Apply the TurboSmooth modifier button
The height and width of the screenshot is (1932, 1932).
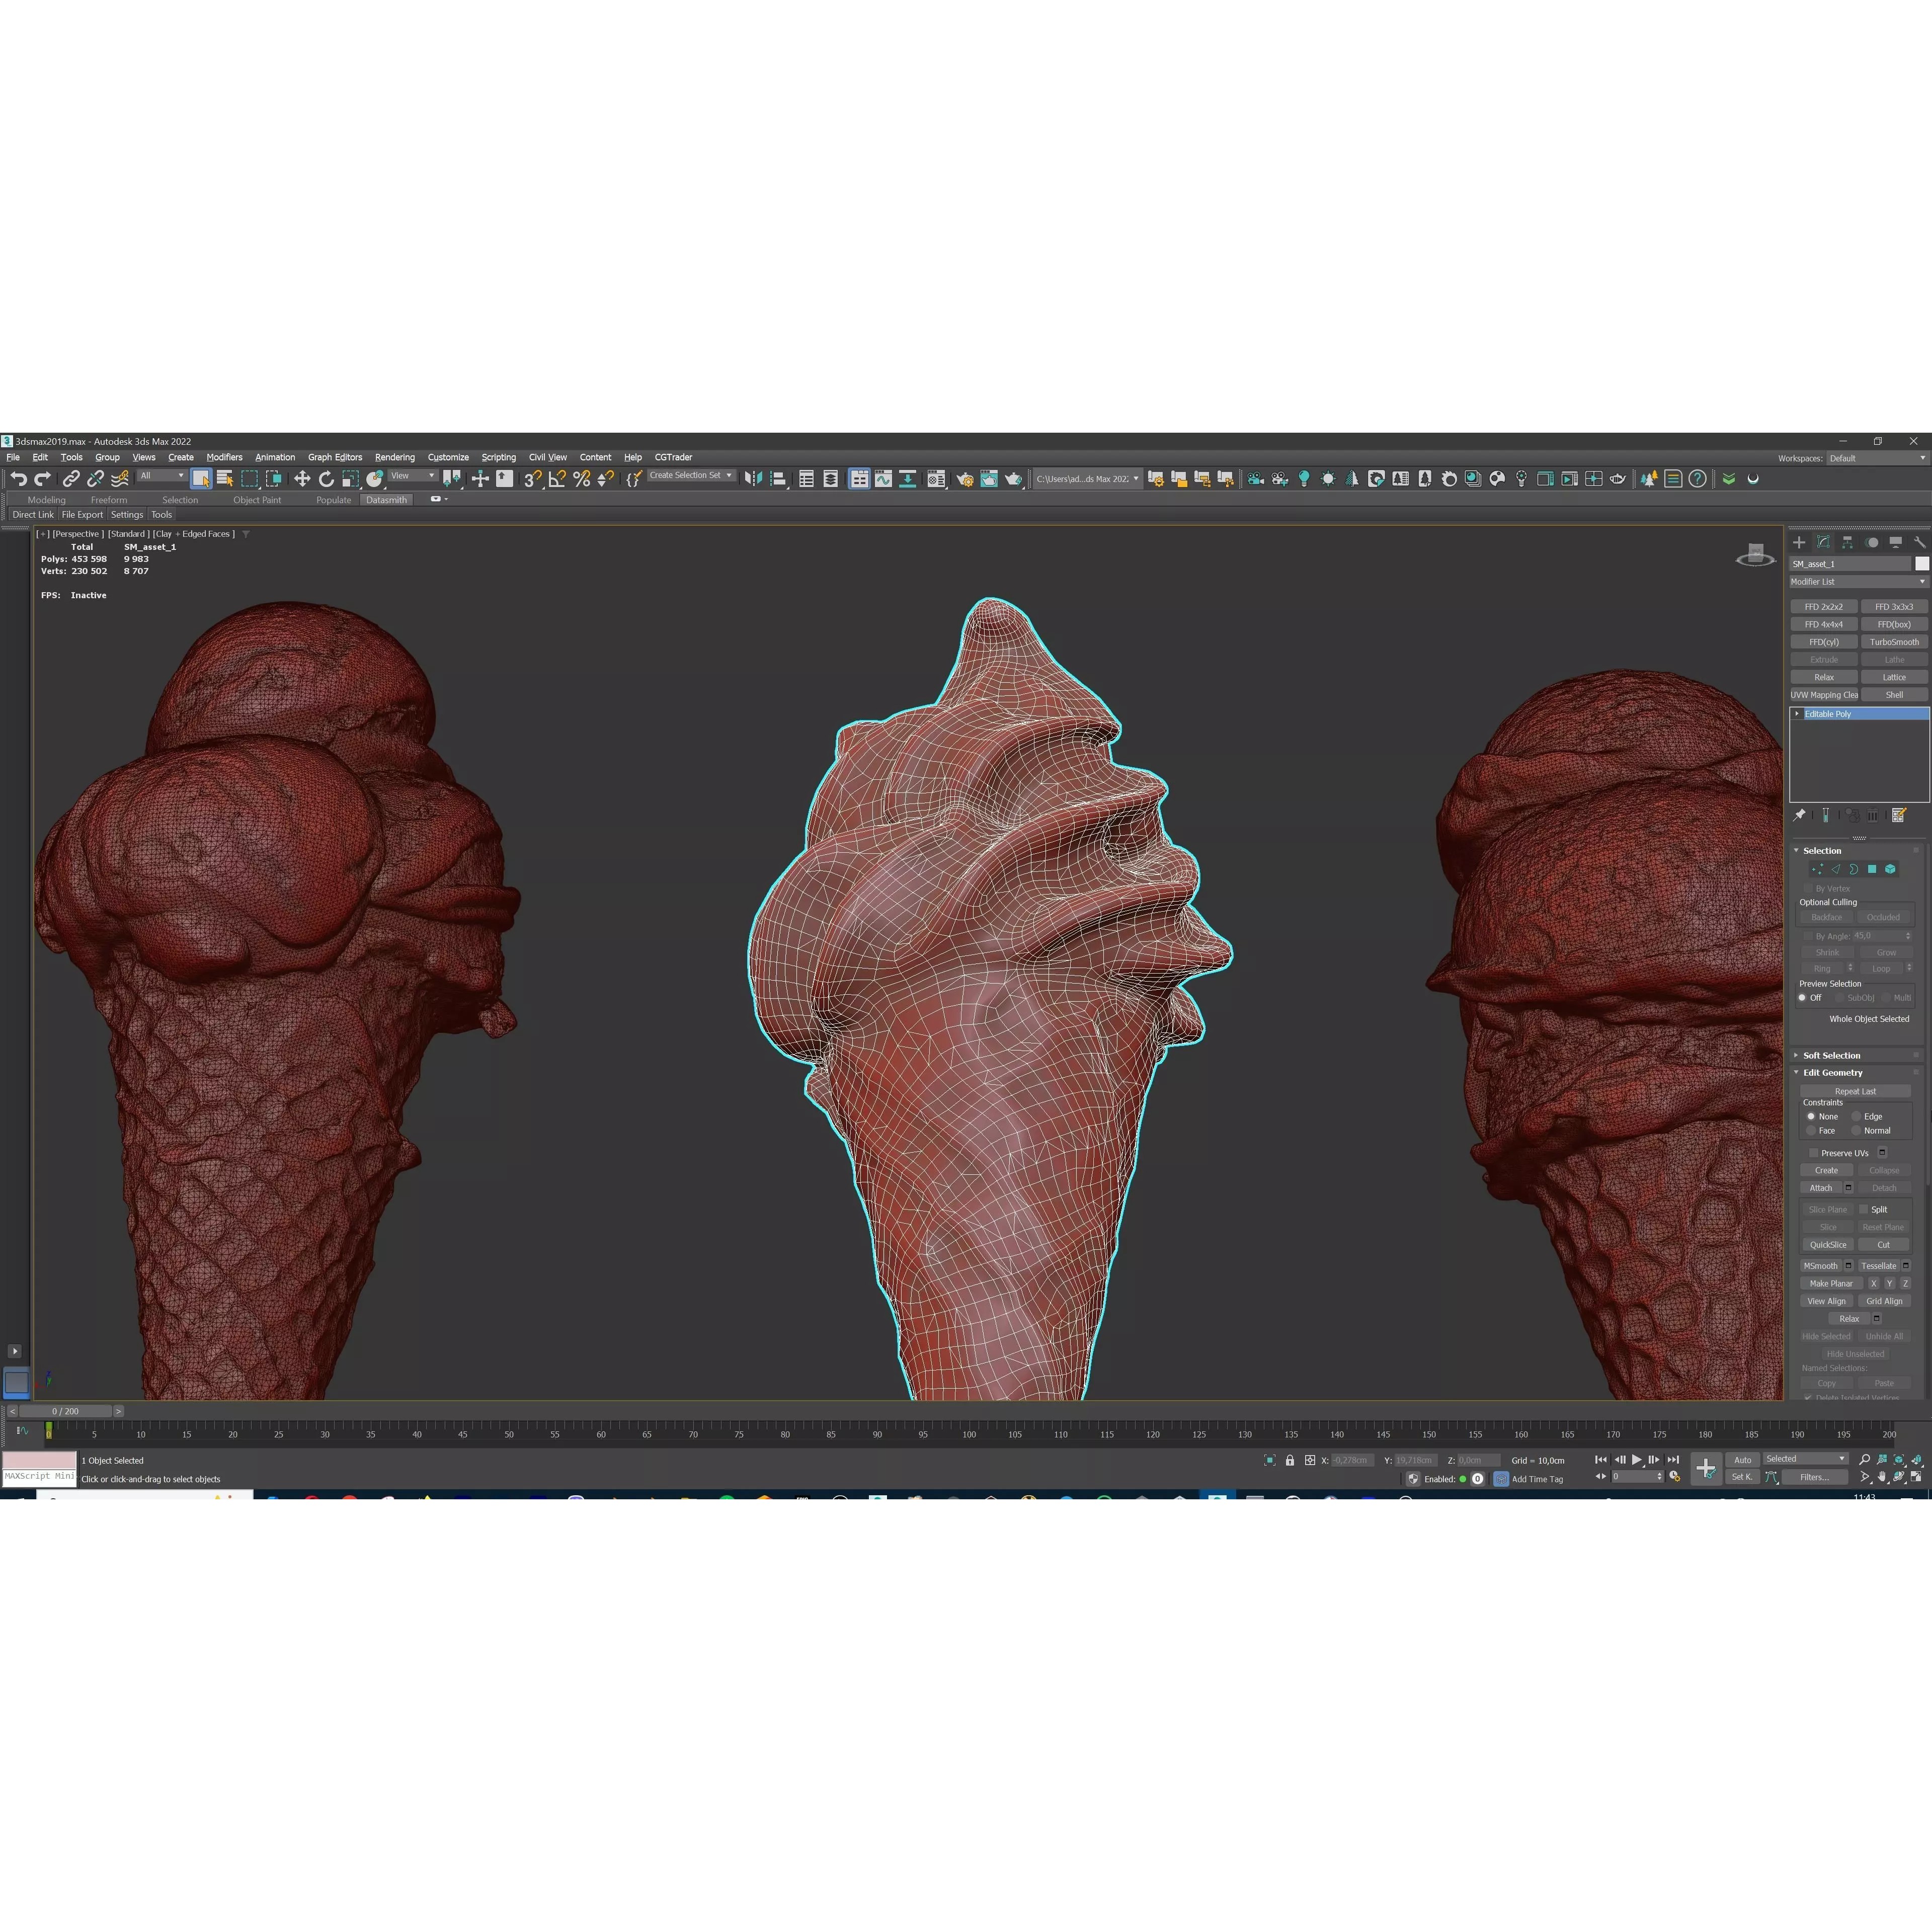[1895, 642]
